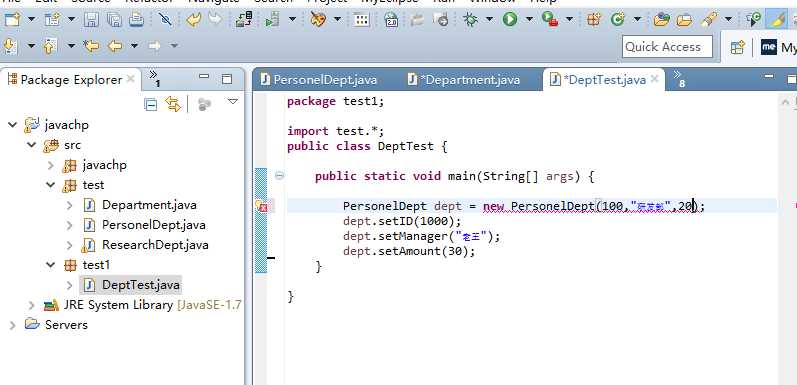Toggle Link with Editor arrows icon
The image size is (797, 385).
point(173,104)
